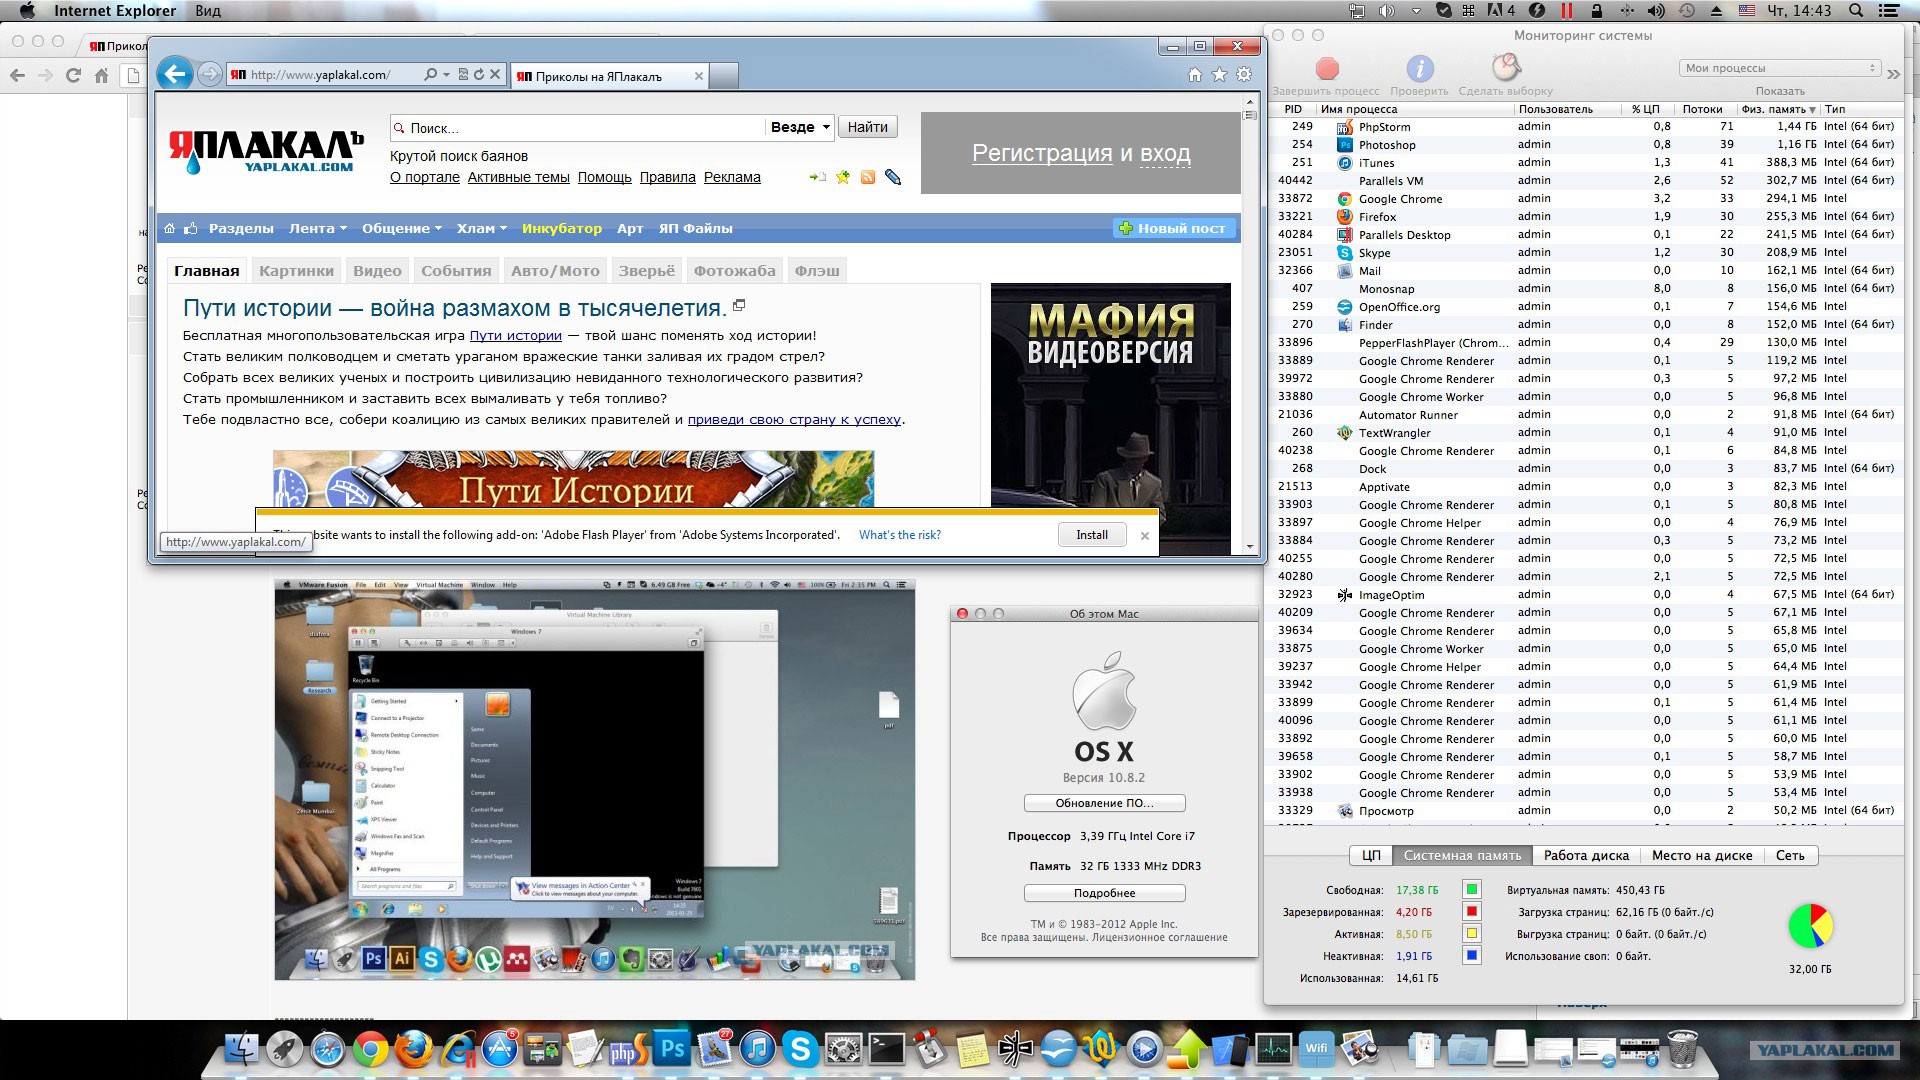Click the yellow star favorites icon on Yaplakal
Screen dimensions: 1920x1080
(843, 177)
